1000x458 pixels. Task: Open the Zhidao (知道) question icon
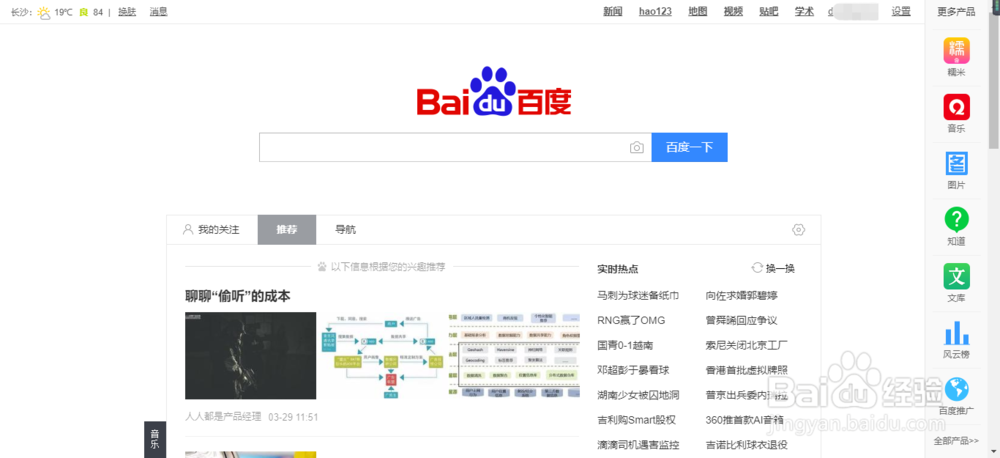(956, 219)
